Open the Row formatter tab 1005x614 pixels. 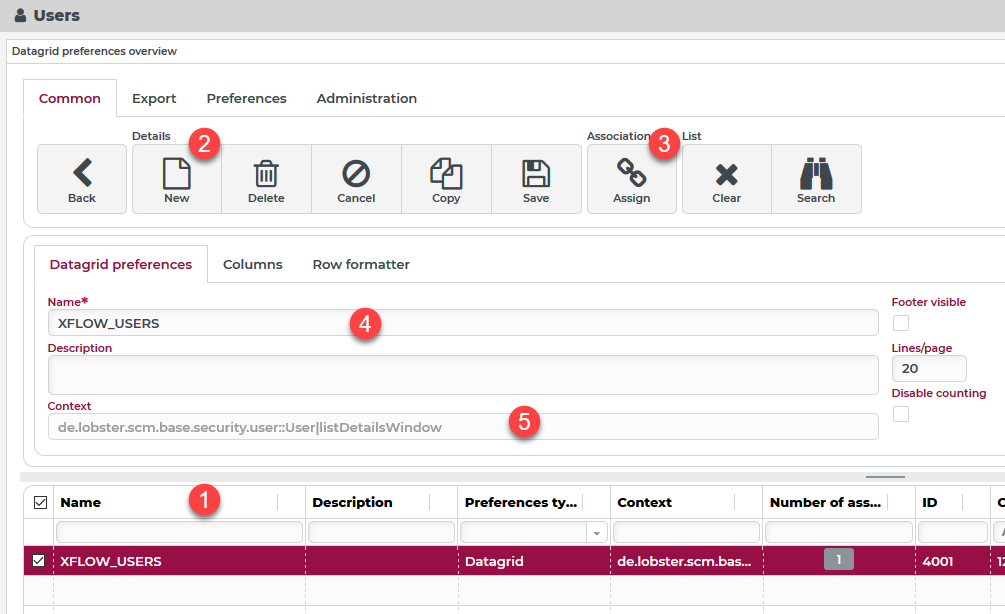point(361,264)
